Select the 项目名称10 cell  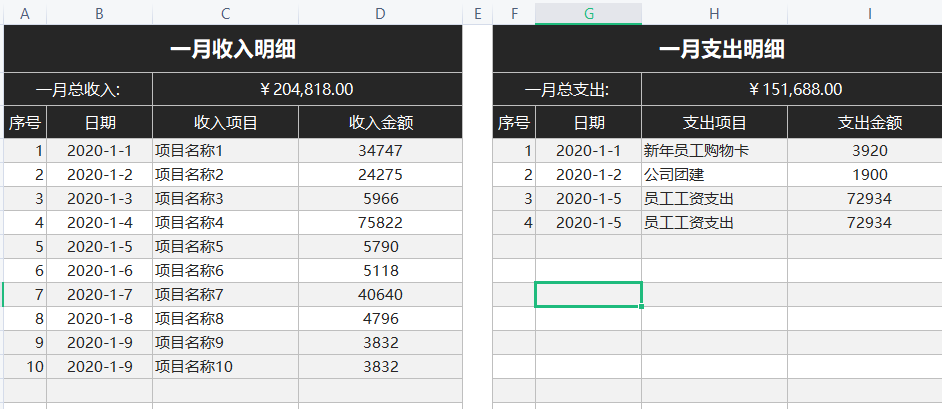pyautogui.click(x=225, y=366)
